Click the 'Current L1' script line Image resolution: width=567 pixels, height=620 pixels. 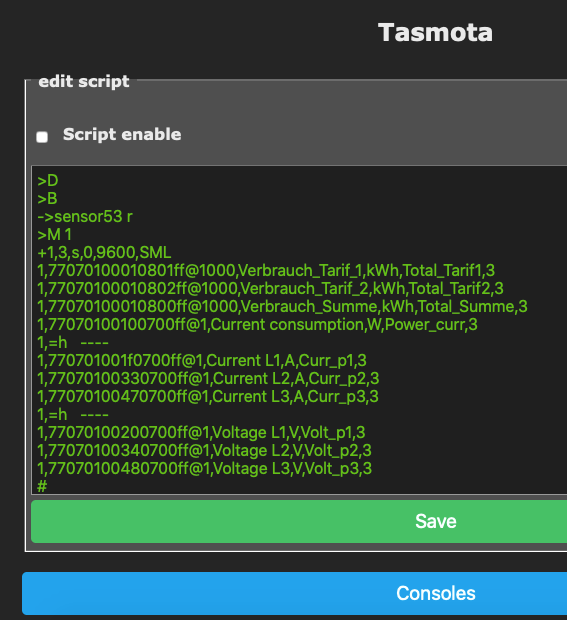tap(202, 360)
